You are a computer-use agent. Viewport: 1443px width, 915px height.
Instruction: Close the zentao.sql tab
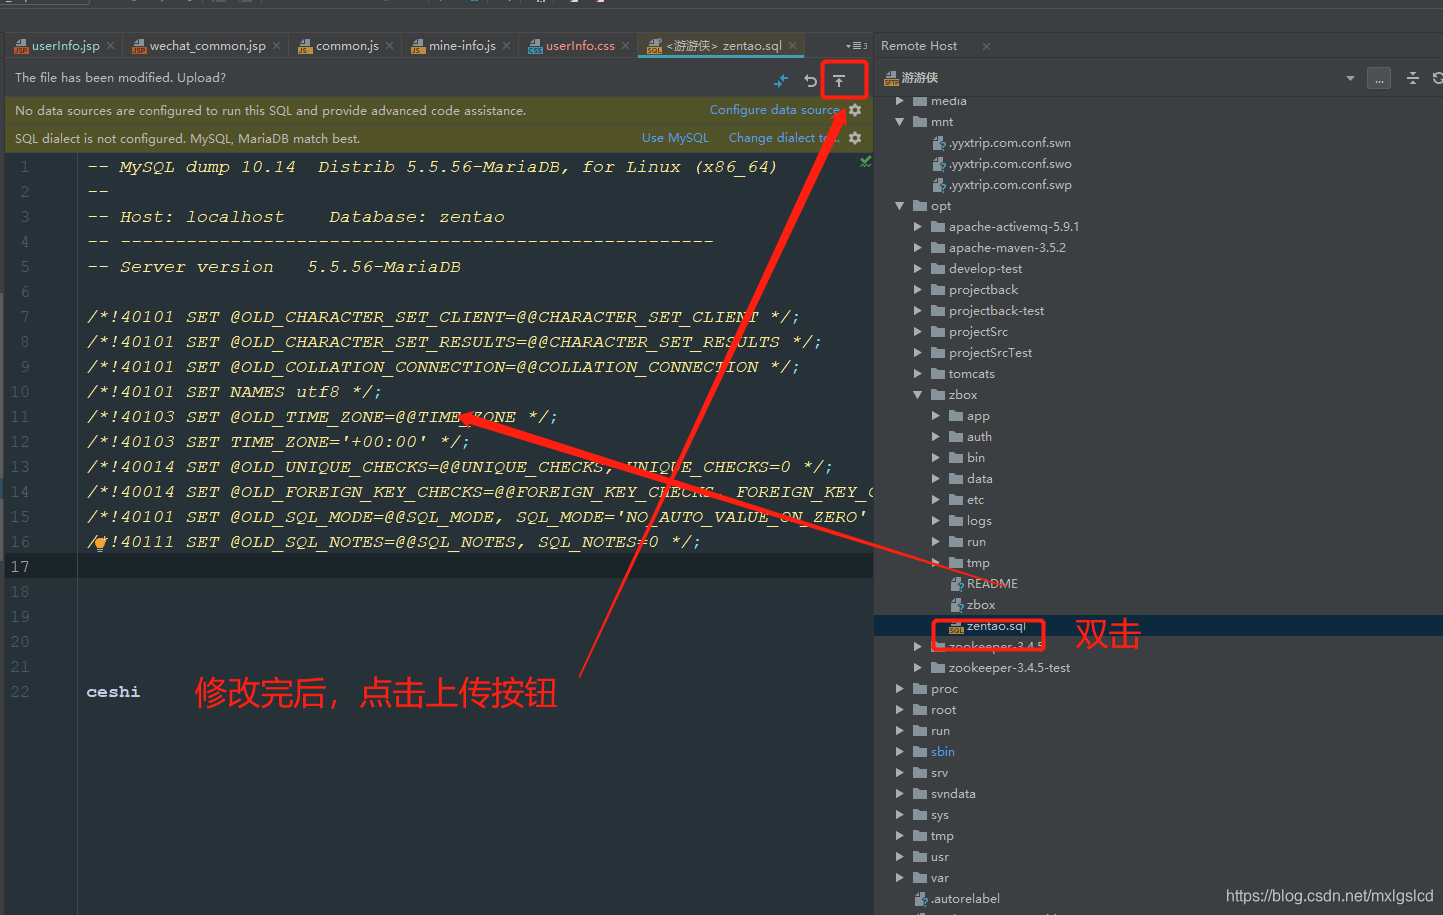point(793,46)
